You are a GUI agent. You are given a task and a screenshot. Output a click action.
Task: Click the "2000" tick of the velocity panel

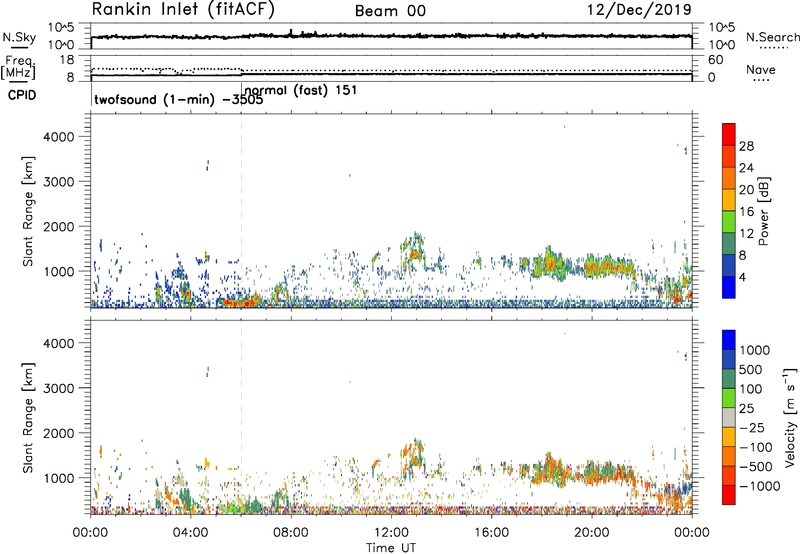coord(59,433)
